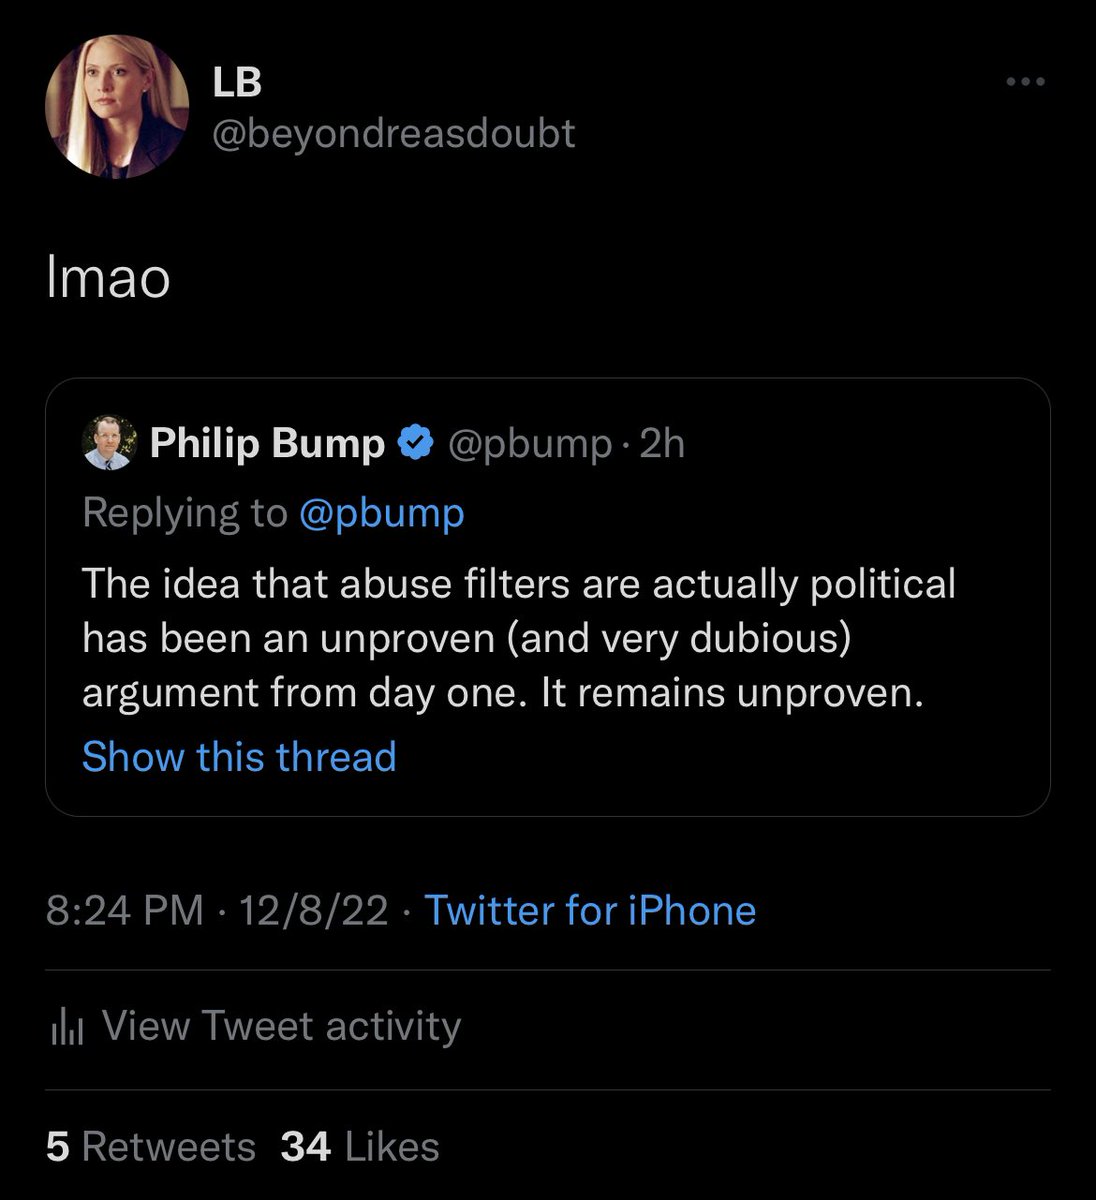Click blue @pbump in Replying to line

coord(381,512)
